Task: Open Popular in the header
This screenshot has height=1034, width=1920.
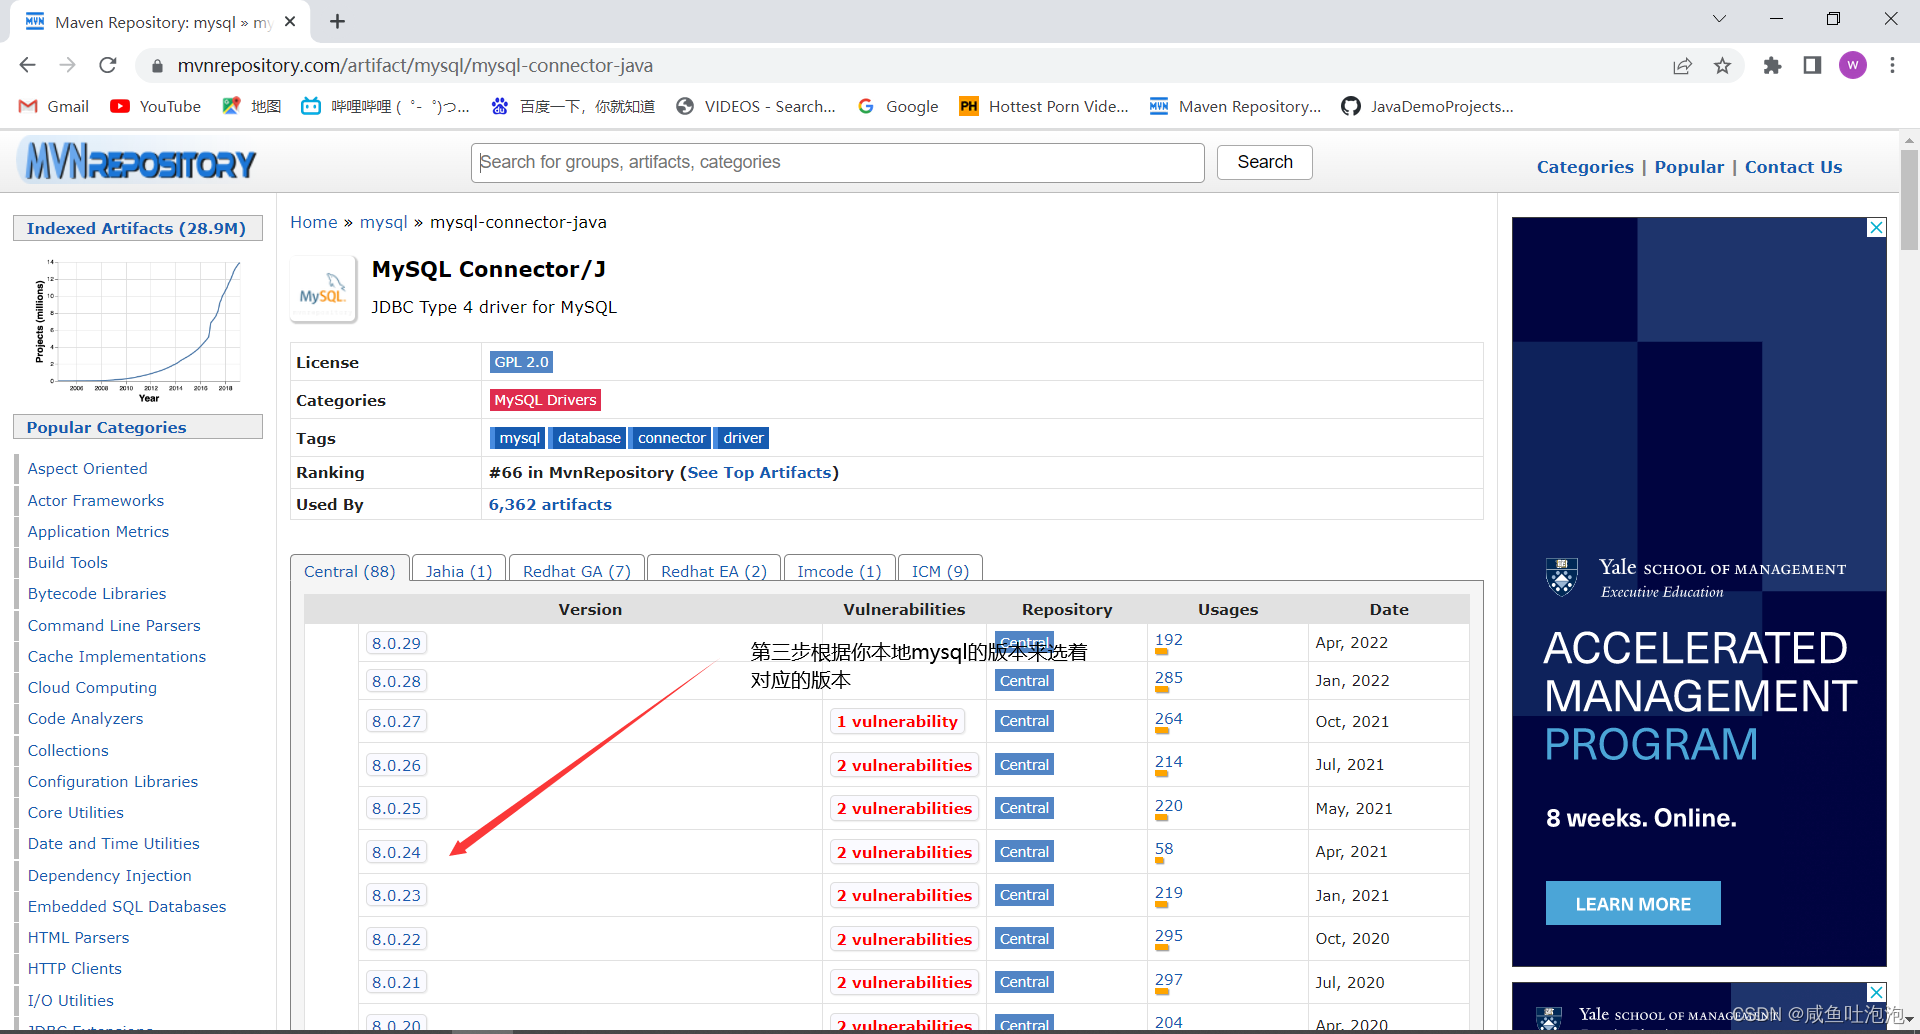Action: pyautogui.click(x=1689, y=167)
